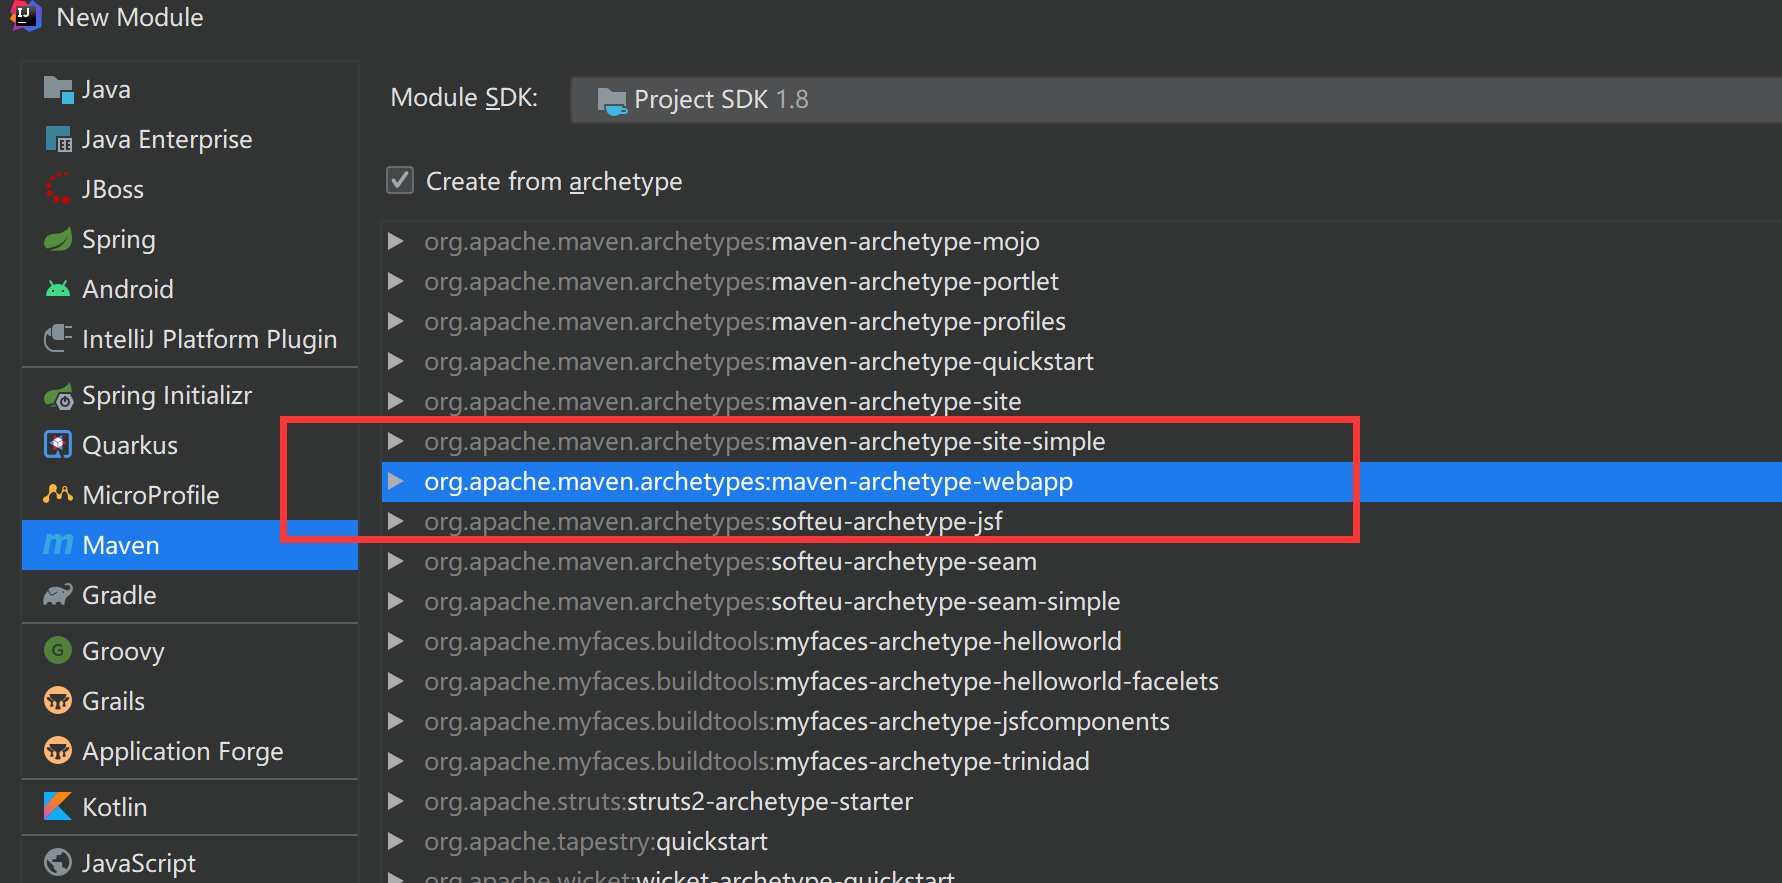Select Java Enterprise module type
This screenshot has height=883, width=1782.
point(190,139)
